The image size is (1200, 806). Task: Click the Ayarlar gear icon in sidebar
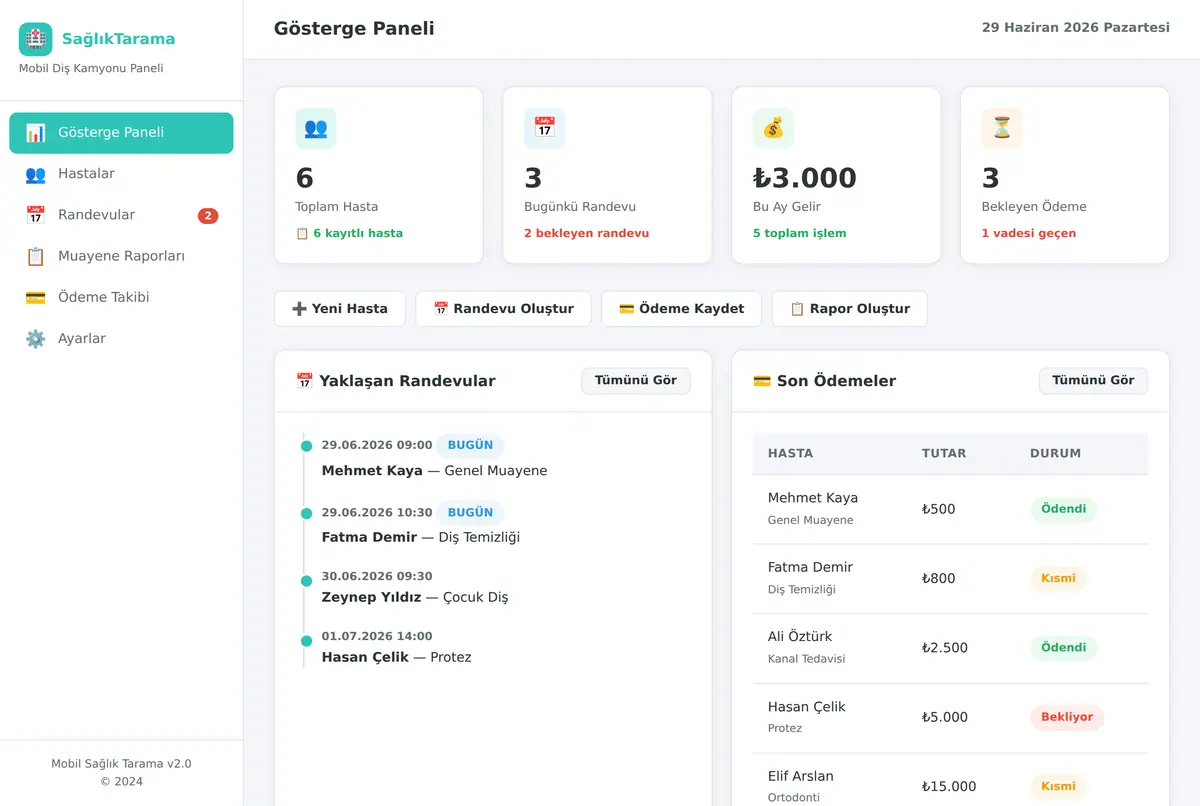(x=36, y=339)
